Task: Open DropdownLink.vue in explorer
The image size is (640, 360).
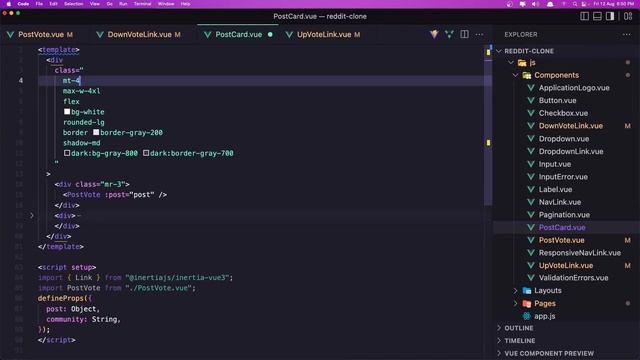Action: 571,151
